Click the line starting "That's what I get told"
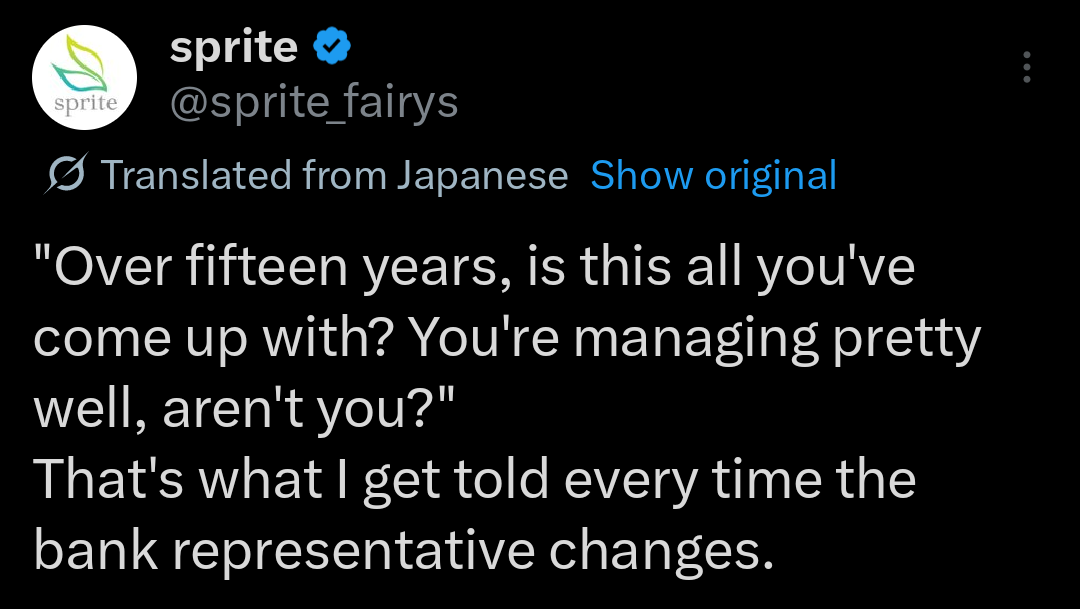This screenshot has width=1080, height=609. point(474,478)
